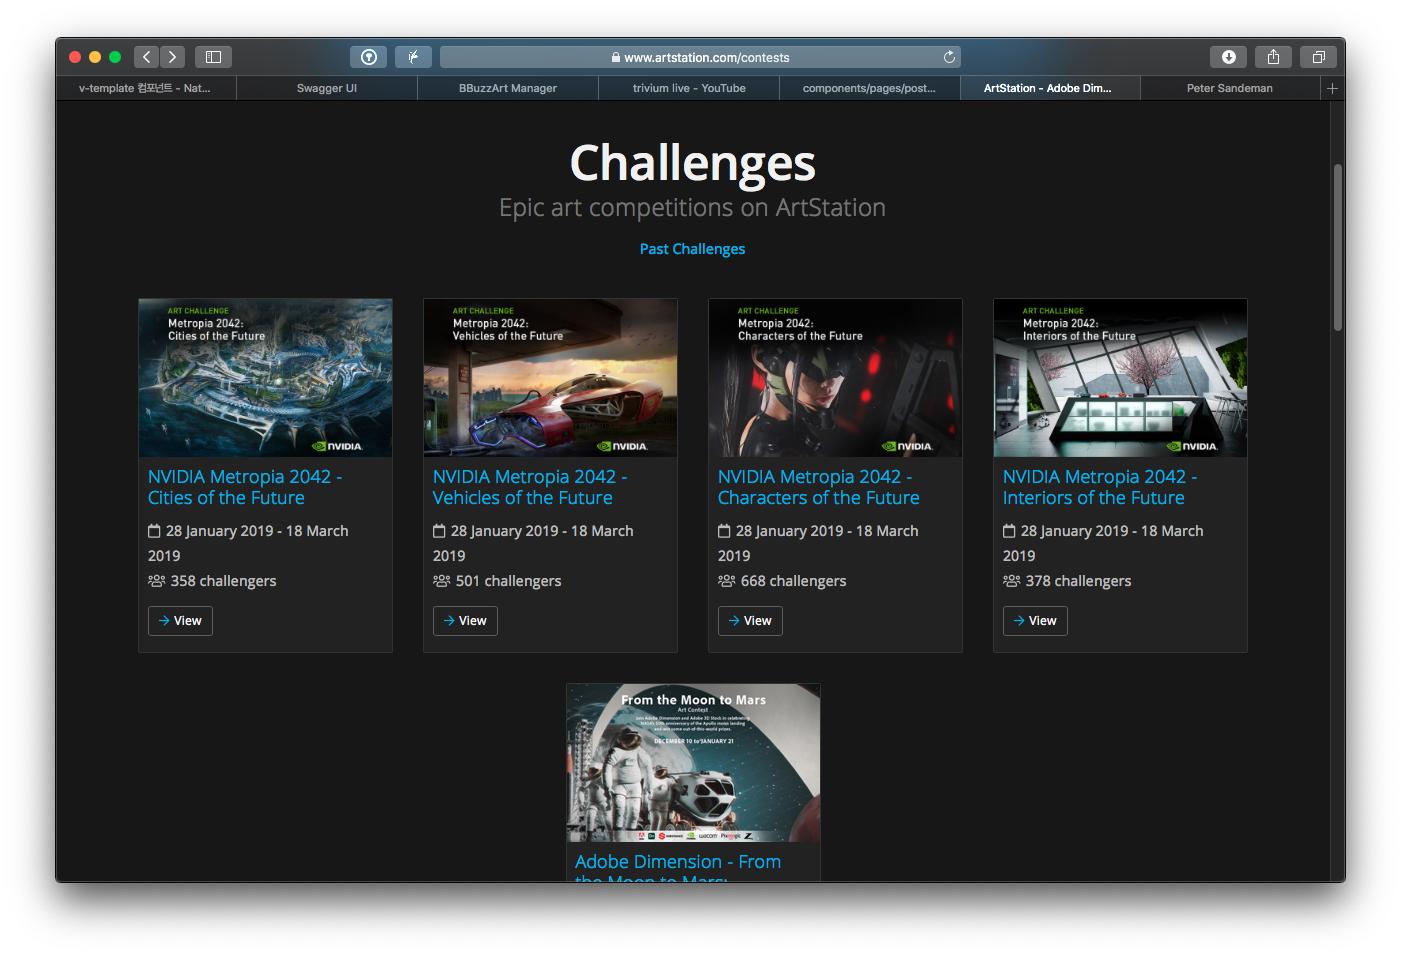This screenshot has width=1401, height=956.
Task: Click View on Interiors of the Future
Action: [x=1035, y=621]
